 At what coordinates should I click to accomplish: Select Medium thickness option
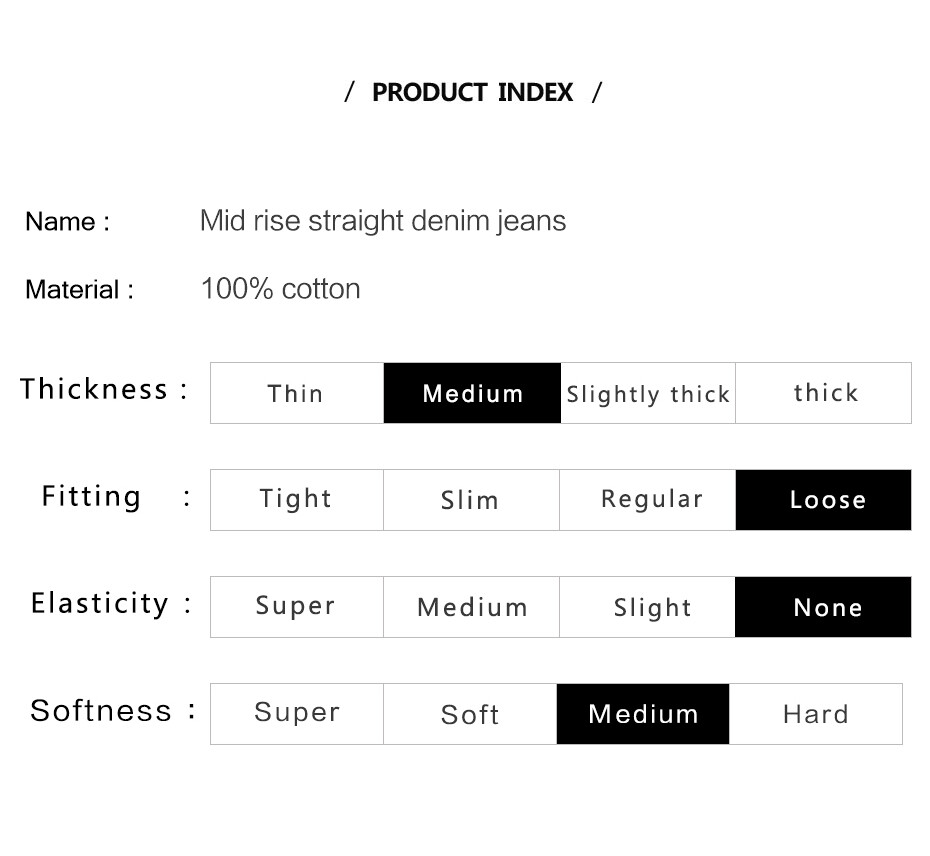click(472, 393)
